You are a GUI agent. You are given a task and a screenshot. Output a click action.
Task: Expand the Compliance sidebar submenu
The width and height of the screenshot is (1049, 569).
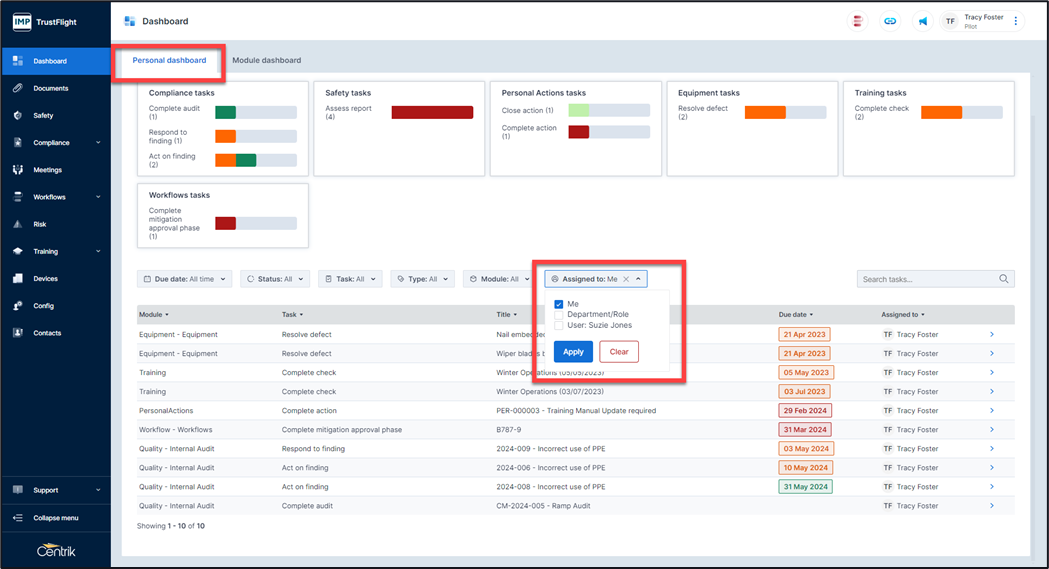pyautogui.click(x=98, y=143)
